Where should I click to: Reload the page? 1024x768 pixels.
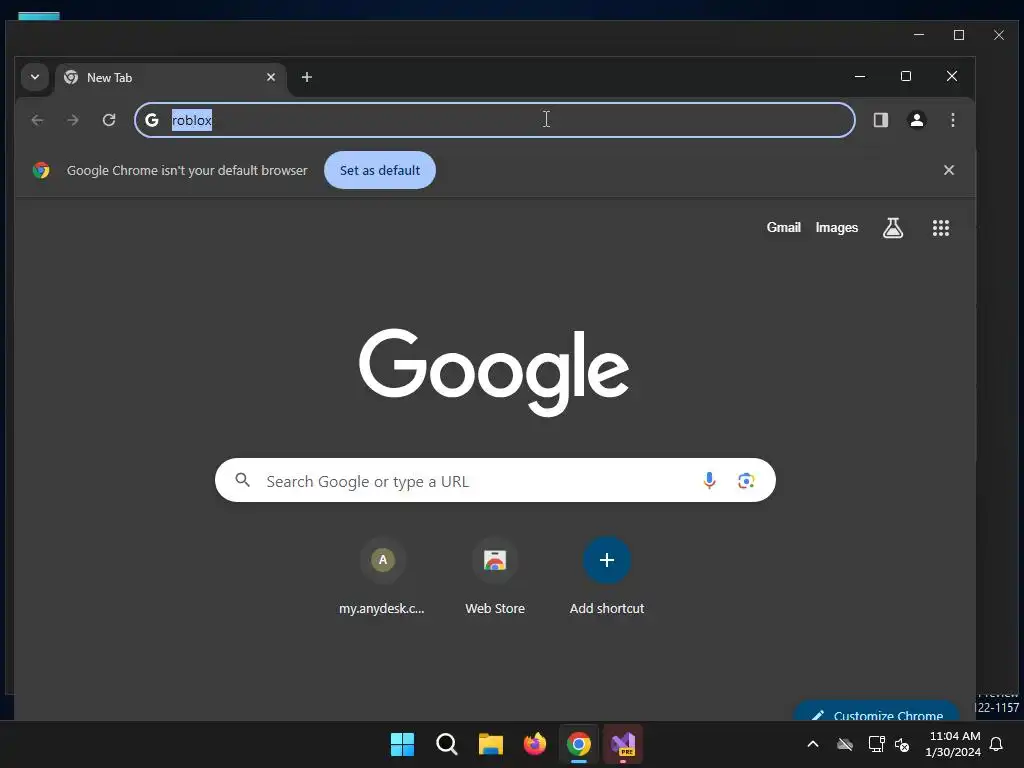pyautogui.click(x=109, y=120)
